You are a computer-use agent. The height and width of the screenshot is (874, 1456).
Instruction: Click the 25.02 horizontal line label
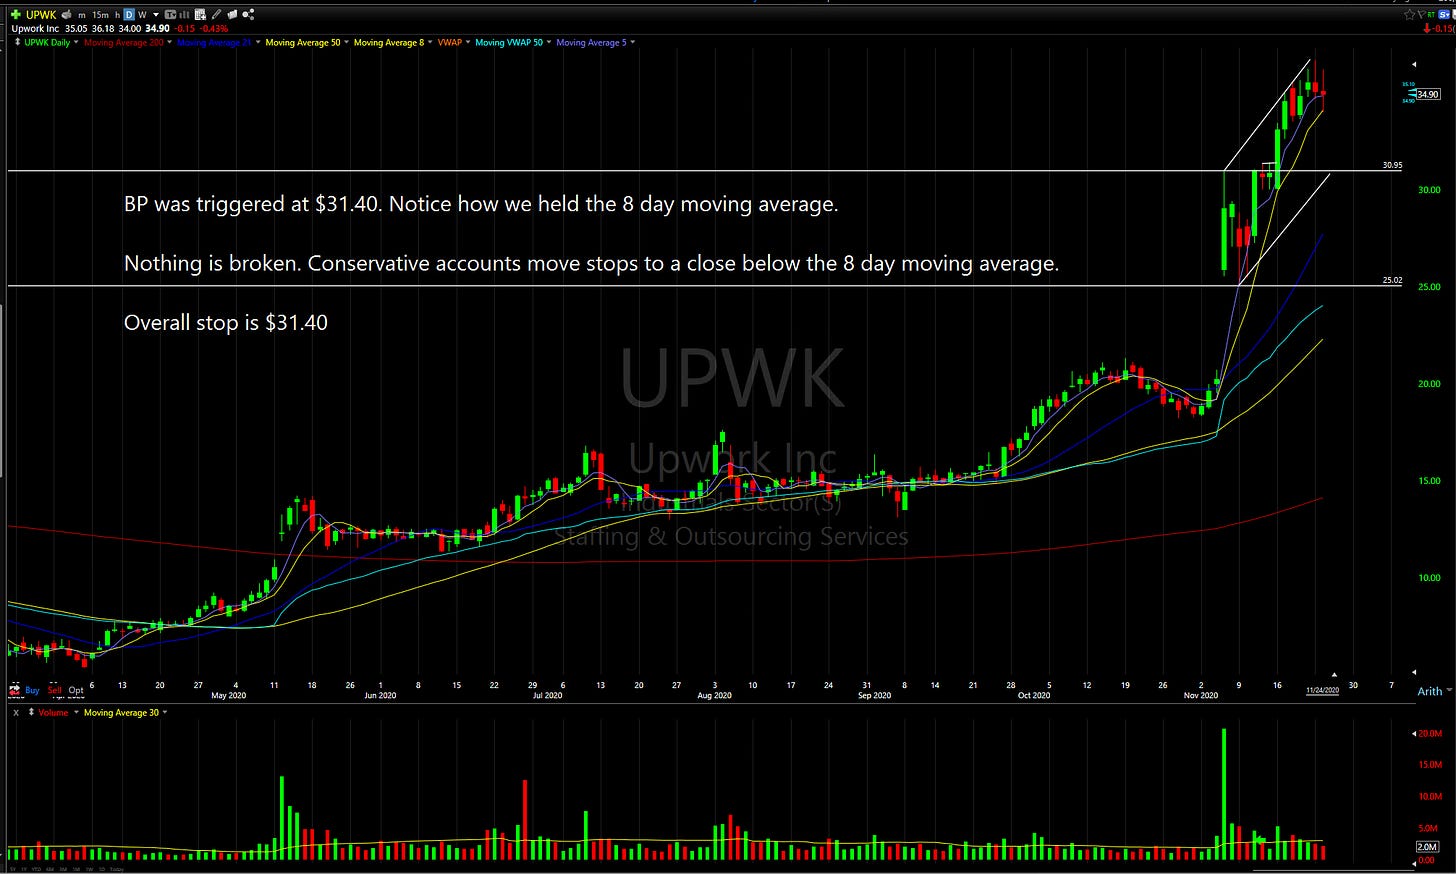click(x=1391, y=280)
